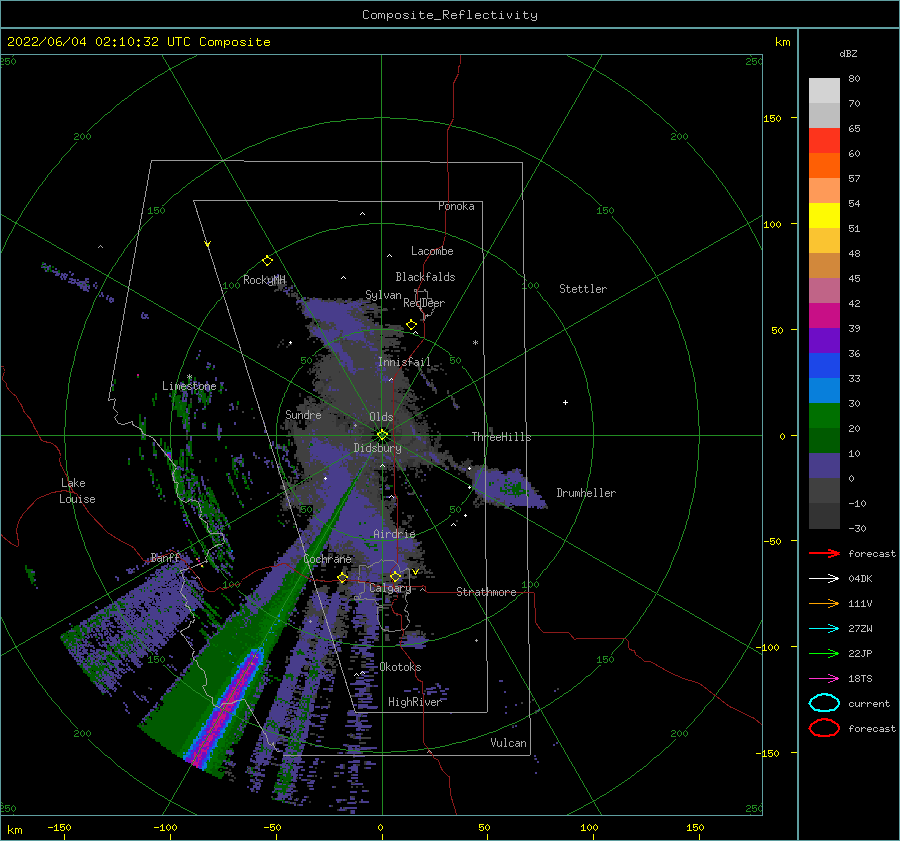Click the cyan current ellipse icon

(x=824, y=703)
